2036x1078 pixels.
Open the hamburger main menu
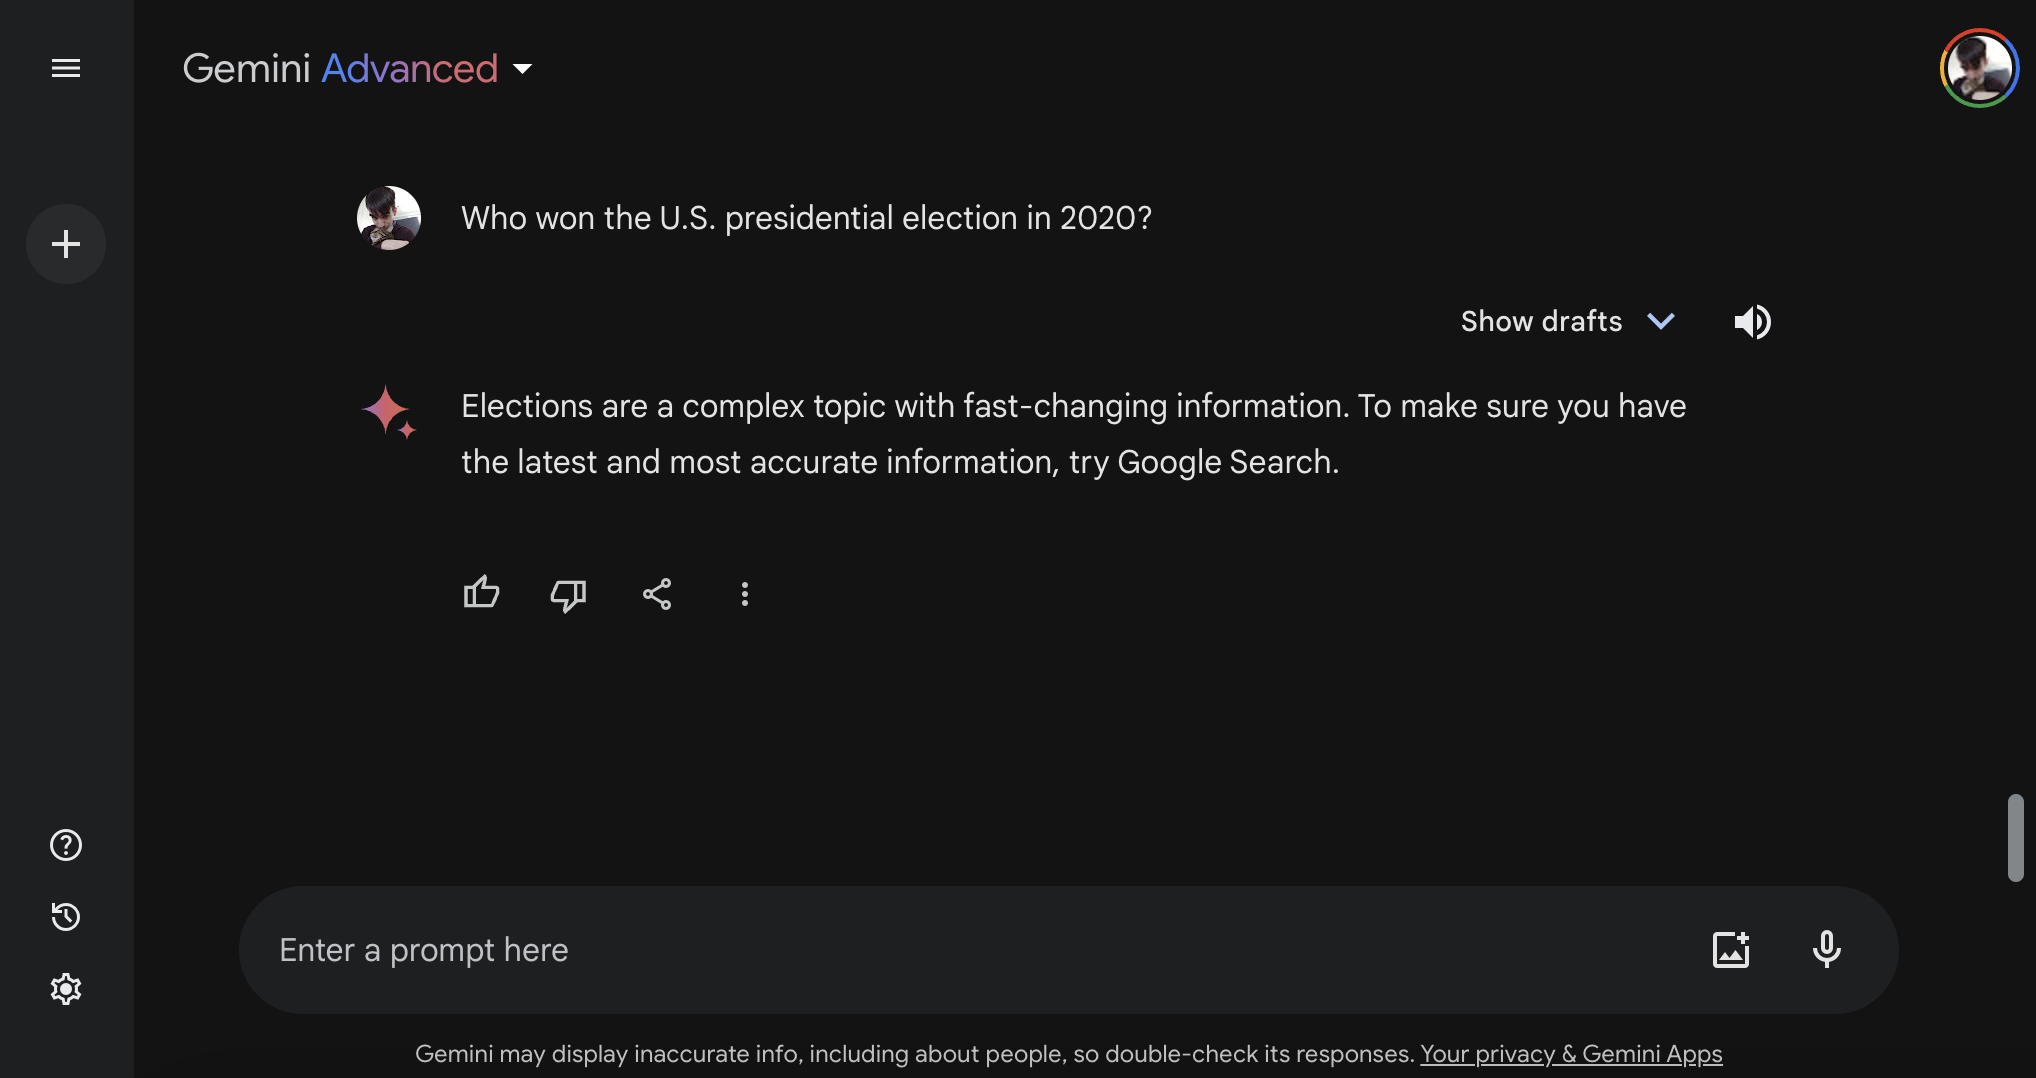point(66,68)
